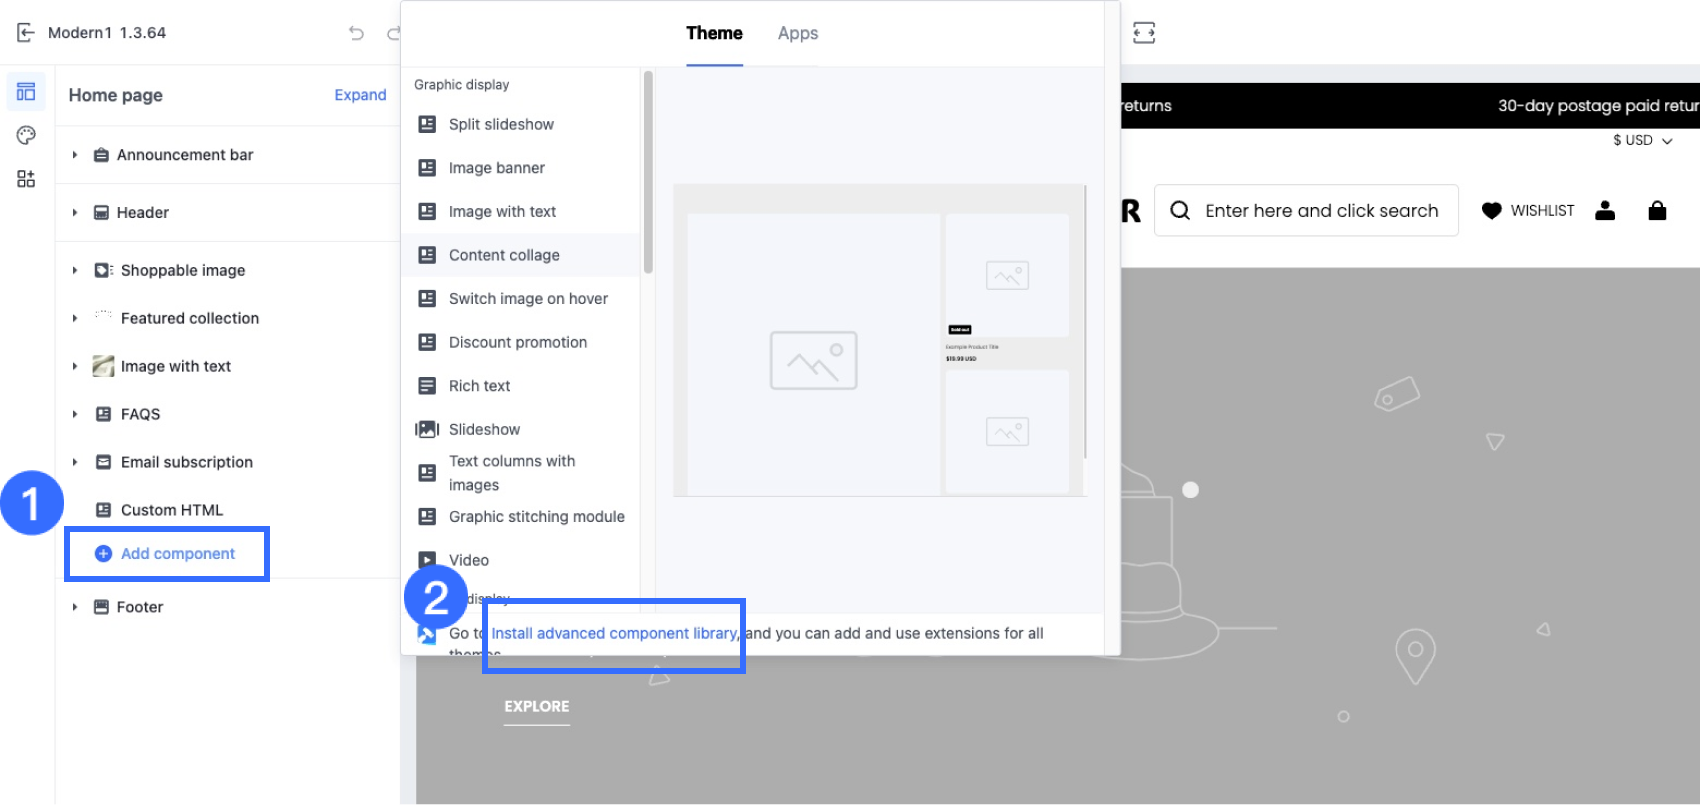The width and height of the screenshot is (1700, 805).
Task: Click the EXPLORE link in preview
Action: click(x=537, y=707)
